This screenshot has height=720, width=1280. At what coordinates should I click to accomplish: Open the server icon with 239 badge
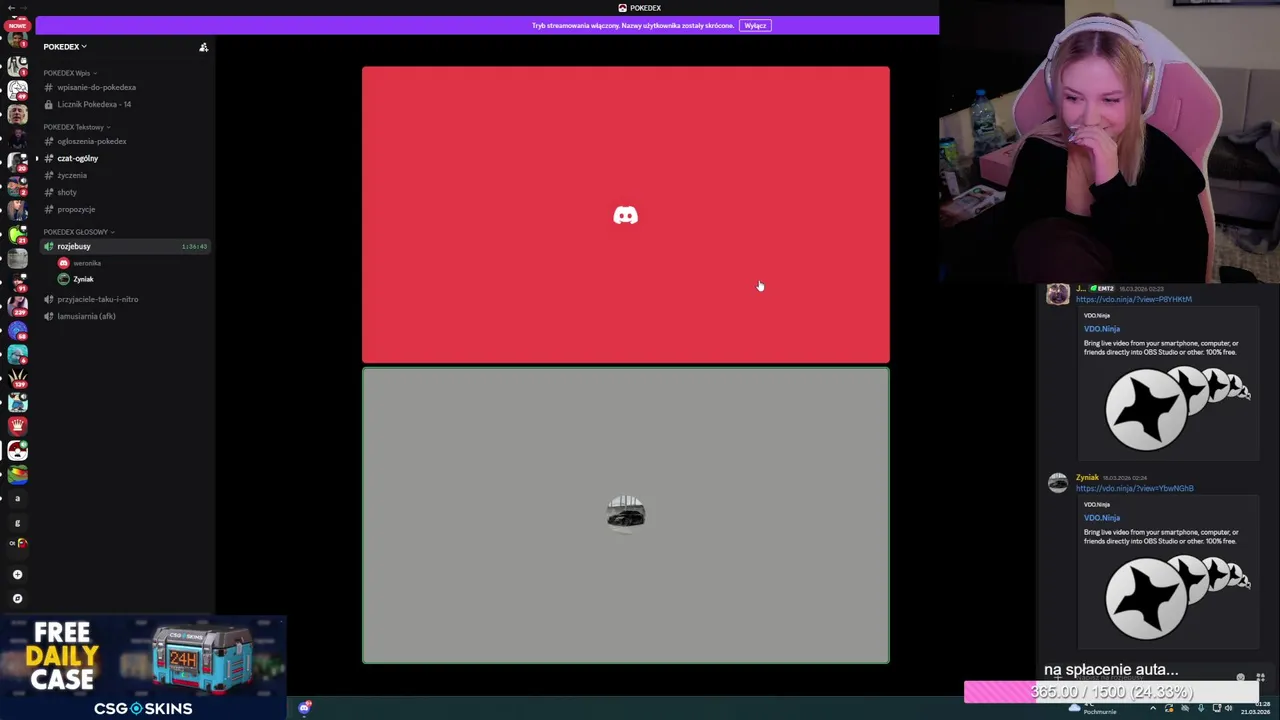[x=17, y=306]
